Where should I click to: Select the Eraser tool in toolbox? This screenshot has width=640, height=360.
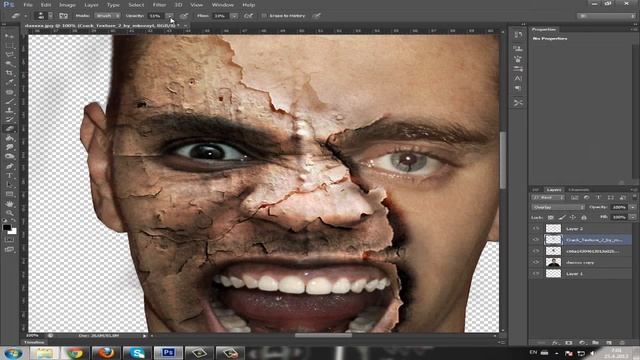pyautogui.click(x=9, y=129)
